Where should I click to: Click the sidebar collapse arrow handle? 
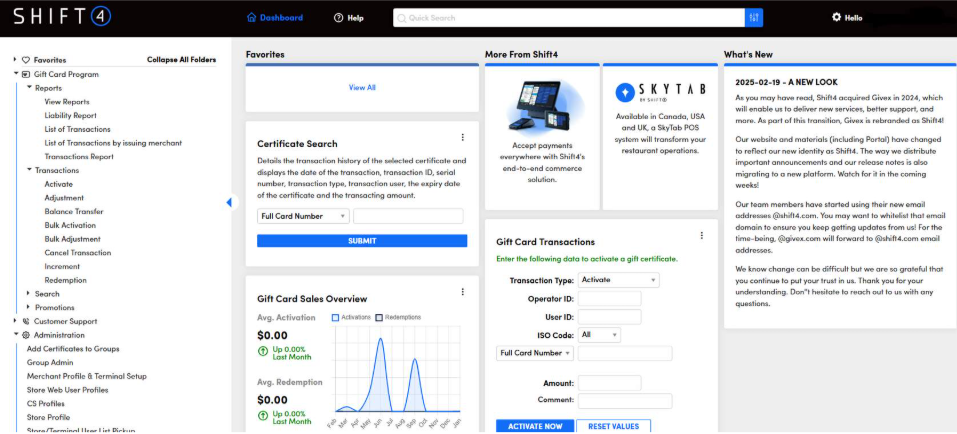point(229,202)
